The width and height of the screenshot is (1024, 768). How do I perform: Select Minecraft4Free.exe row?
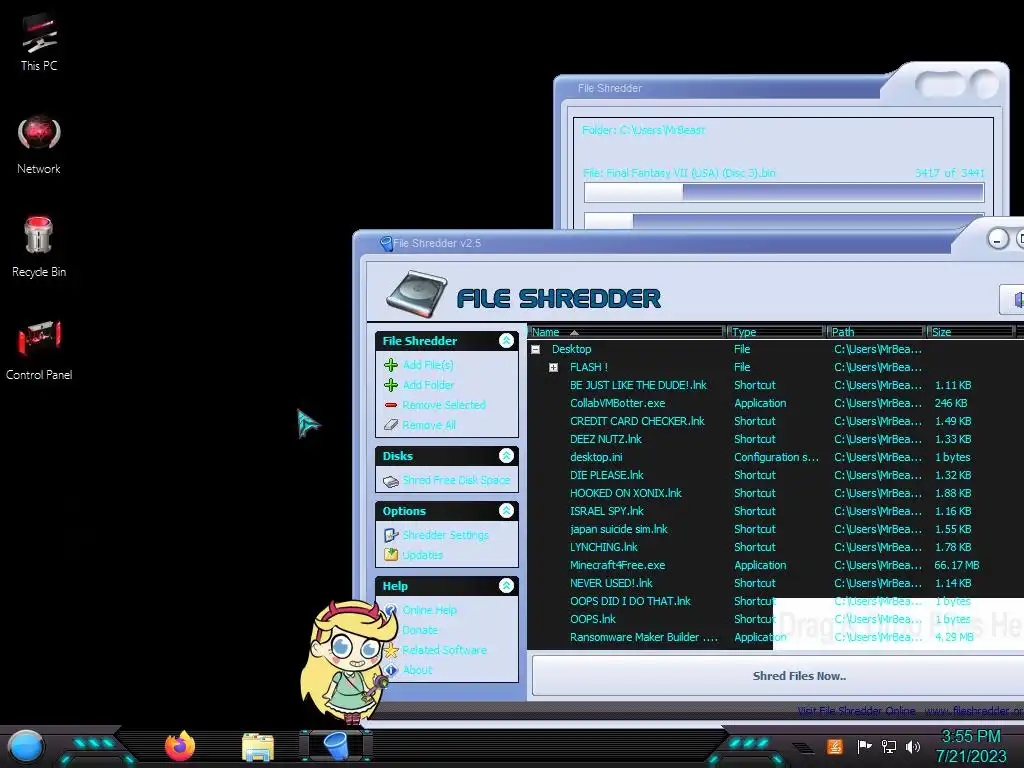point(776,565)
